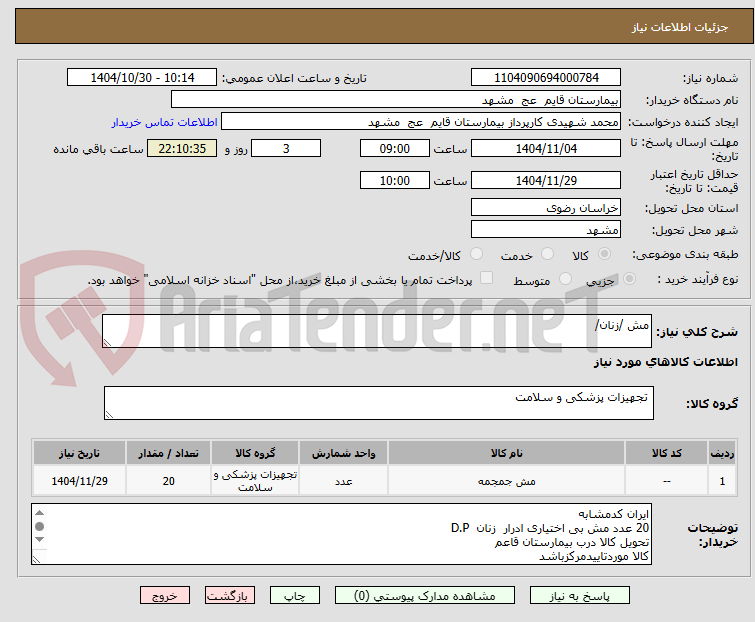Click scroll up arrow in buyer notes

[x=40, y=513]
